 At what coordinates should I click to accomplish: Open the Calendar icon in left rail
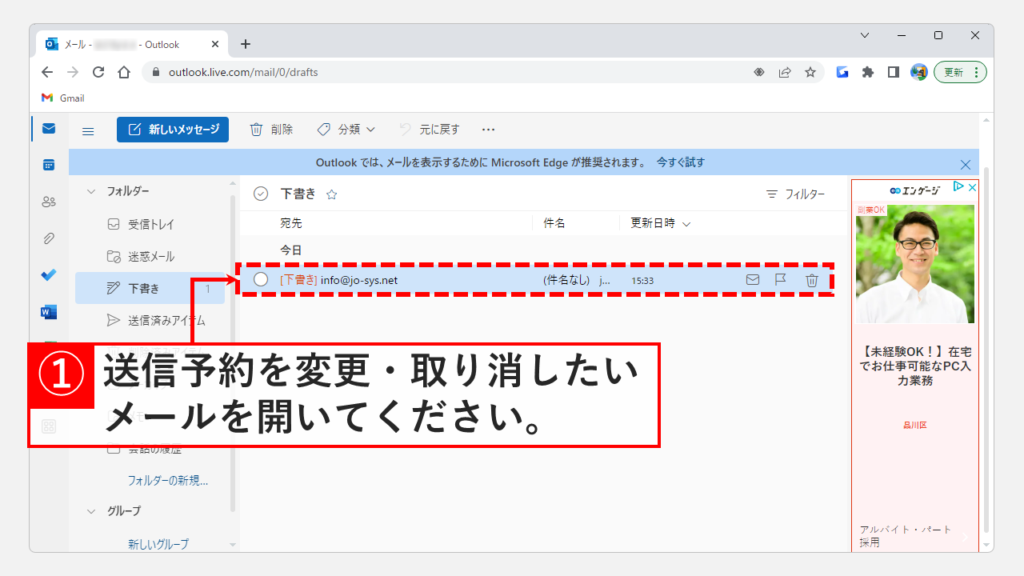click(48, 164)
